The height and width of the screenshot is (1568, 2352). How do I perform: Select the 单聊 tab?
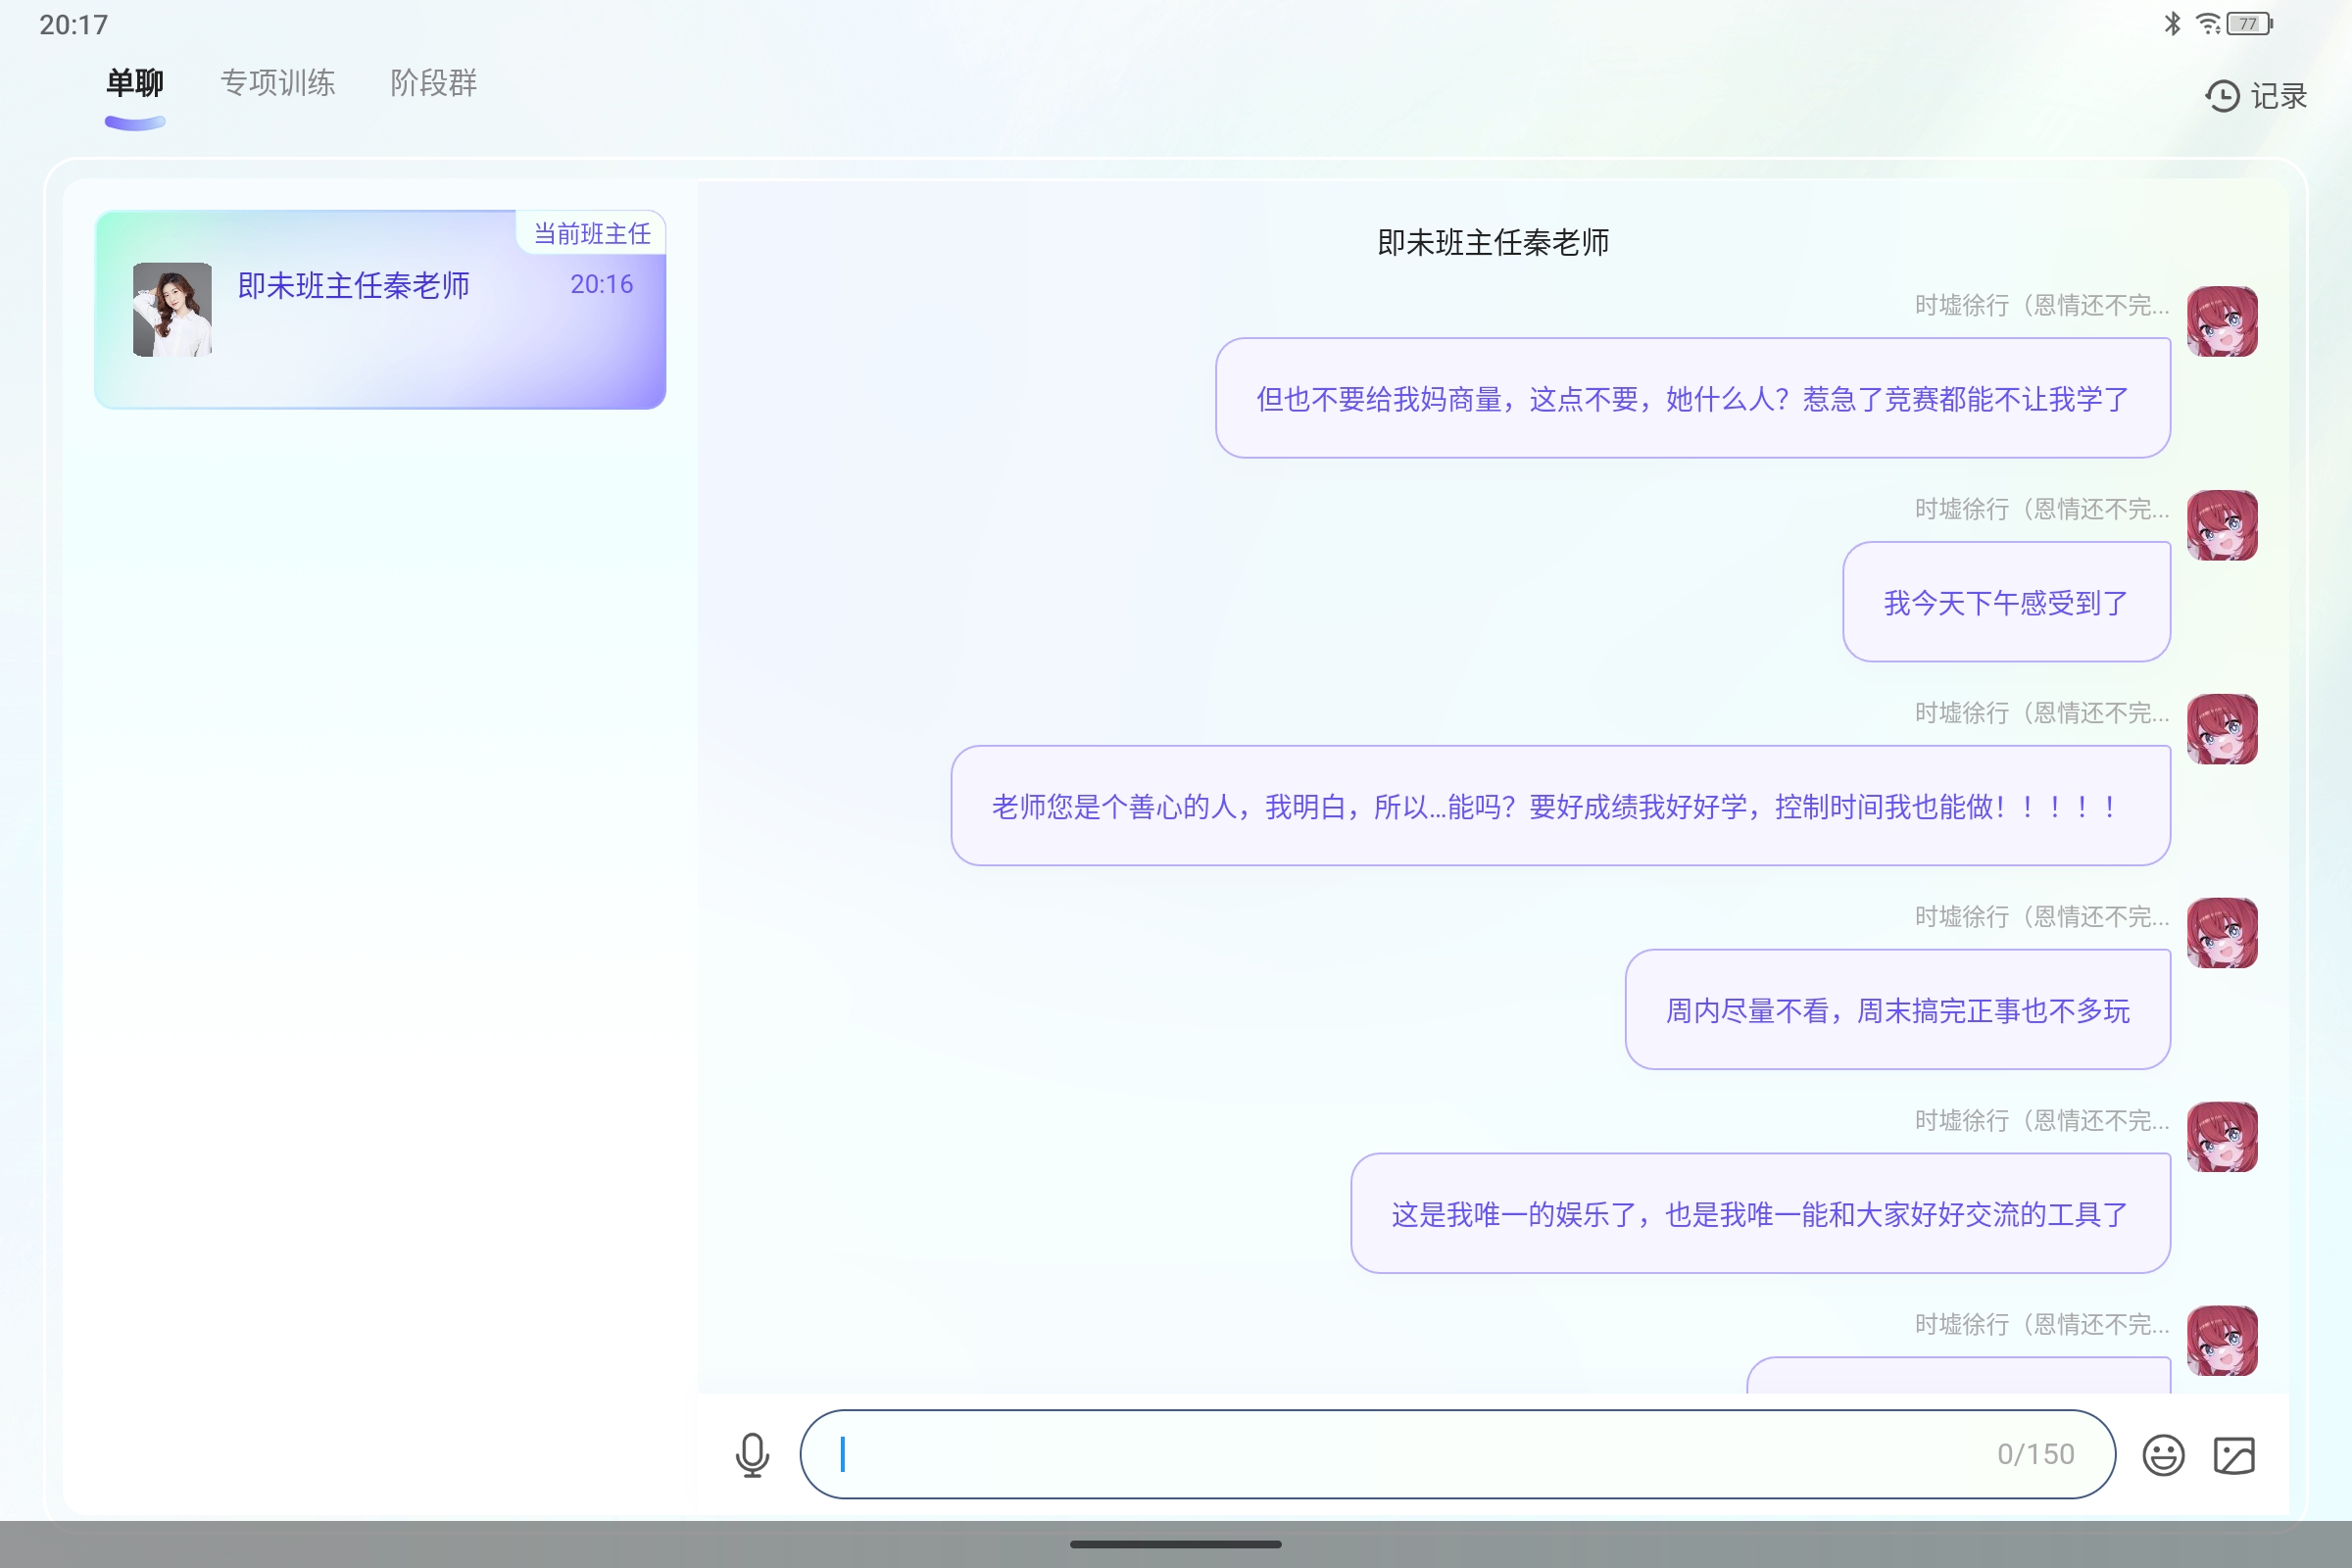coord(135,83)
